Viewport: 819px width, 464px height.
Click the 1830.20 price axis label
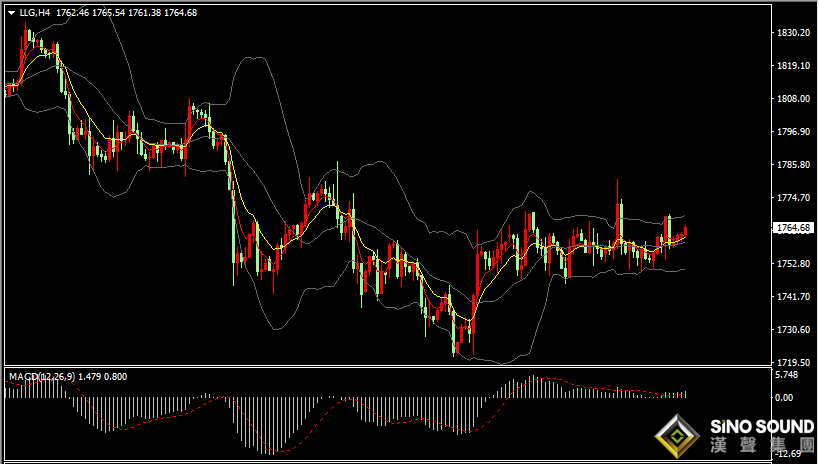tap(793, 32)
